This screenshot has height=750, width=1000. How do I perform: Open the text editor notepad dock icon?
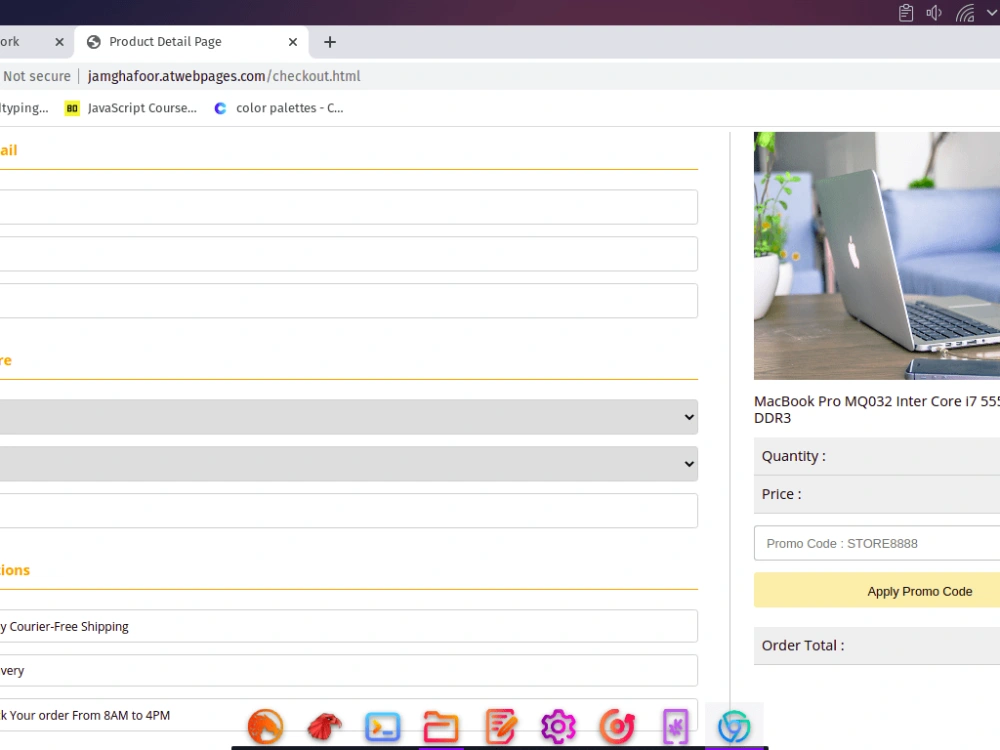[500, 726]
